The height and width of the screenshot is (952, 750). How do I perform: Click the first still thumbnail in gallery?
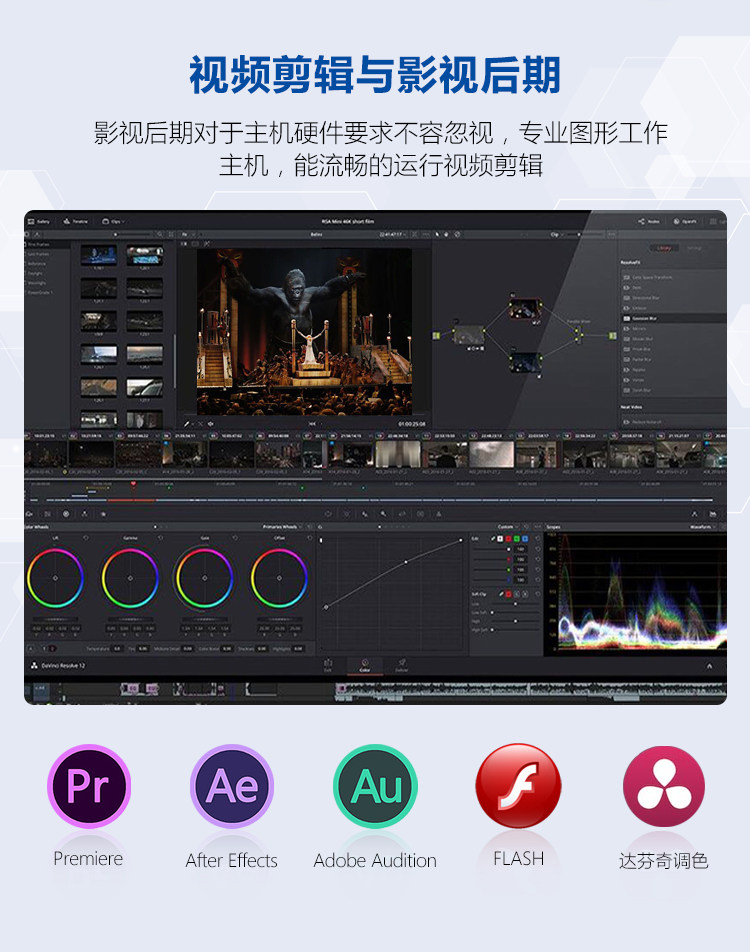point(98,255)
